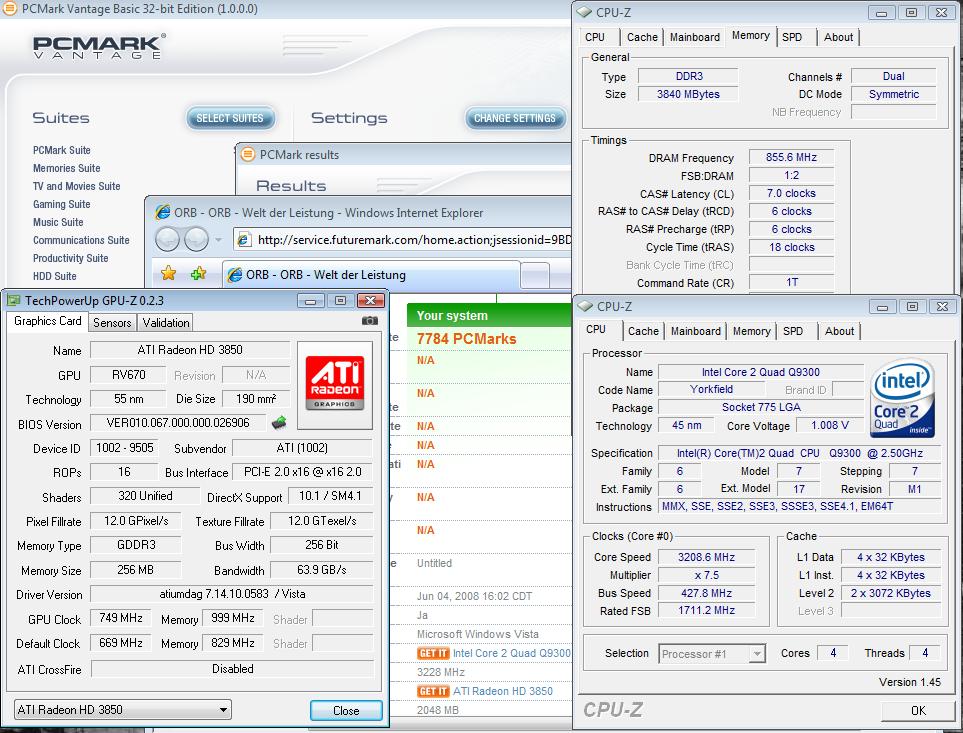Viewport: 963px width, 733px height.
Task: Minimize the GPU-Z window
Action: click(x=311, y=300)
